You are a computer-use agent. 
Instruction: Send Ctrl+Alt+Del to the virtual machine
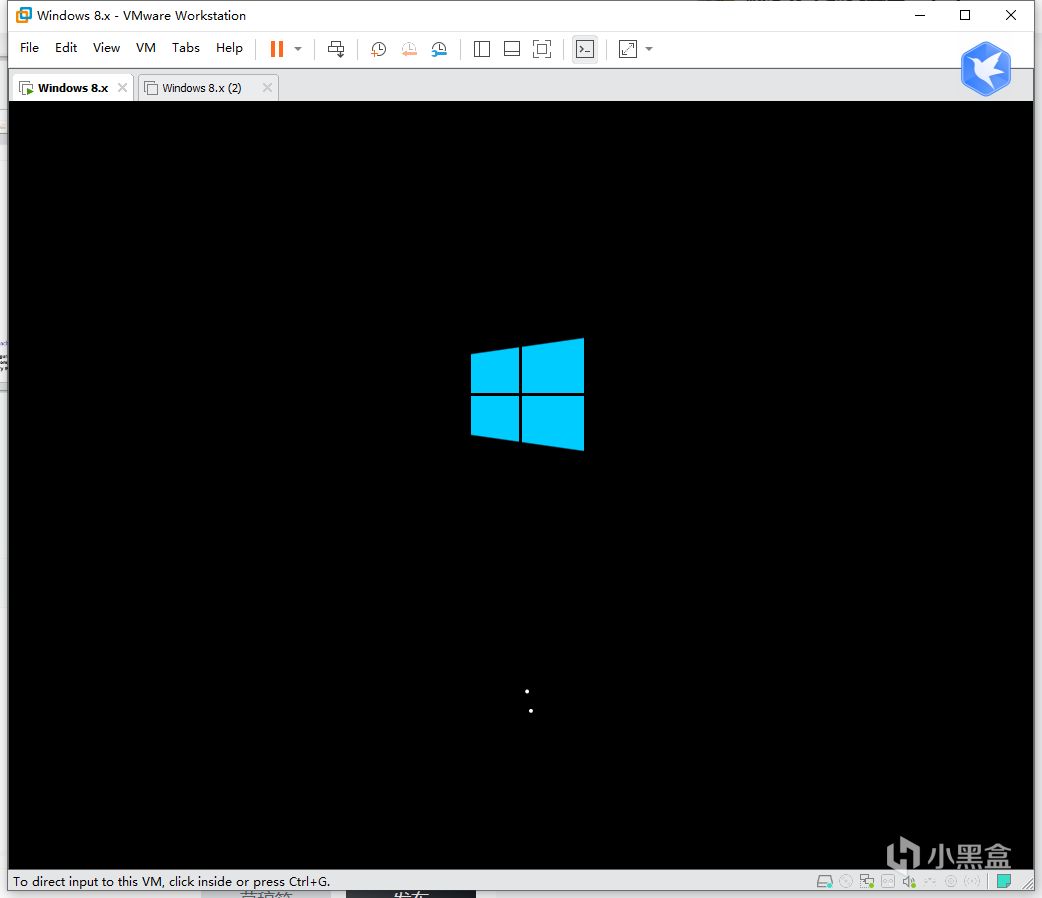coord(336,49)
